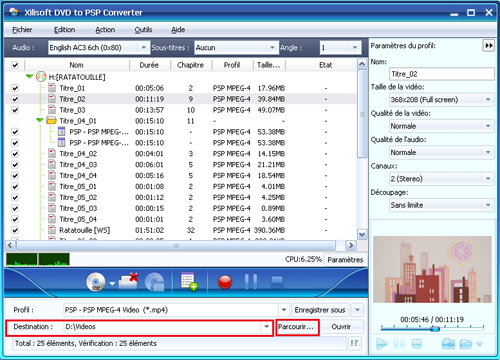This screenshot has width=500, height=360.
Task: Uncheck the Titre_04_04 checkbox
Action: click(x=15, y=175)
